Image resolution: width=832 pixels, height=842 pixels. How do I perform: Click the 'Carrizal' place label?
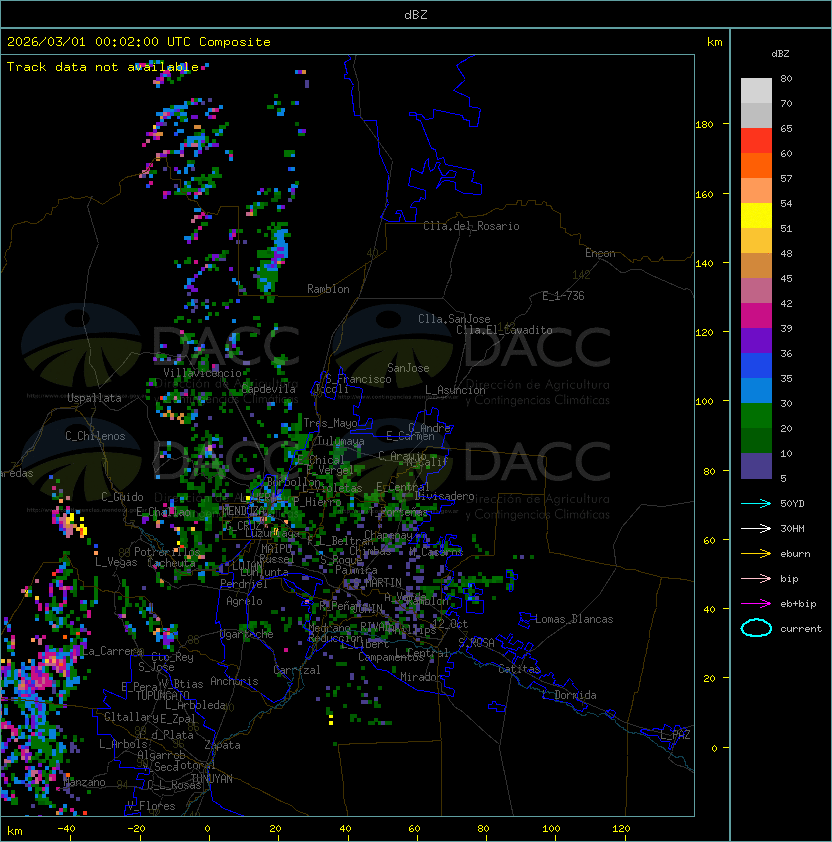click(297, 670)
